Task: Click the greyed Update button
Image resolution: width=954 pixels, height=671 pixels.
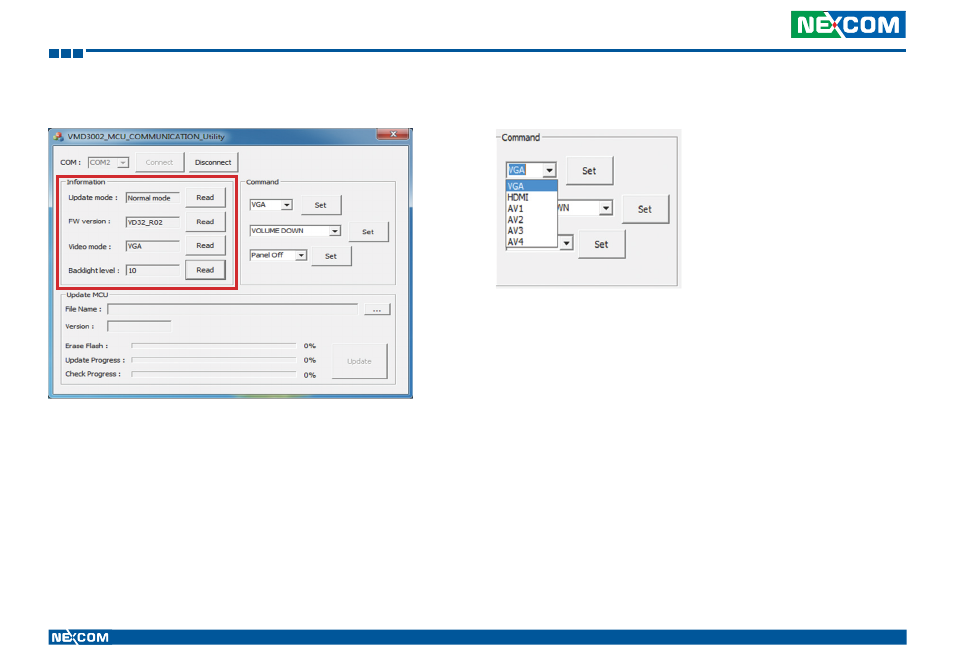Action: [x=359, y=361]
